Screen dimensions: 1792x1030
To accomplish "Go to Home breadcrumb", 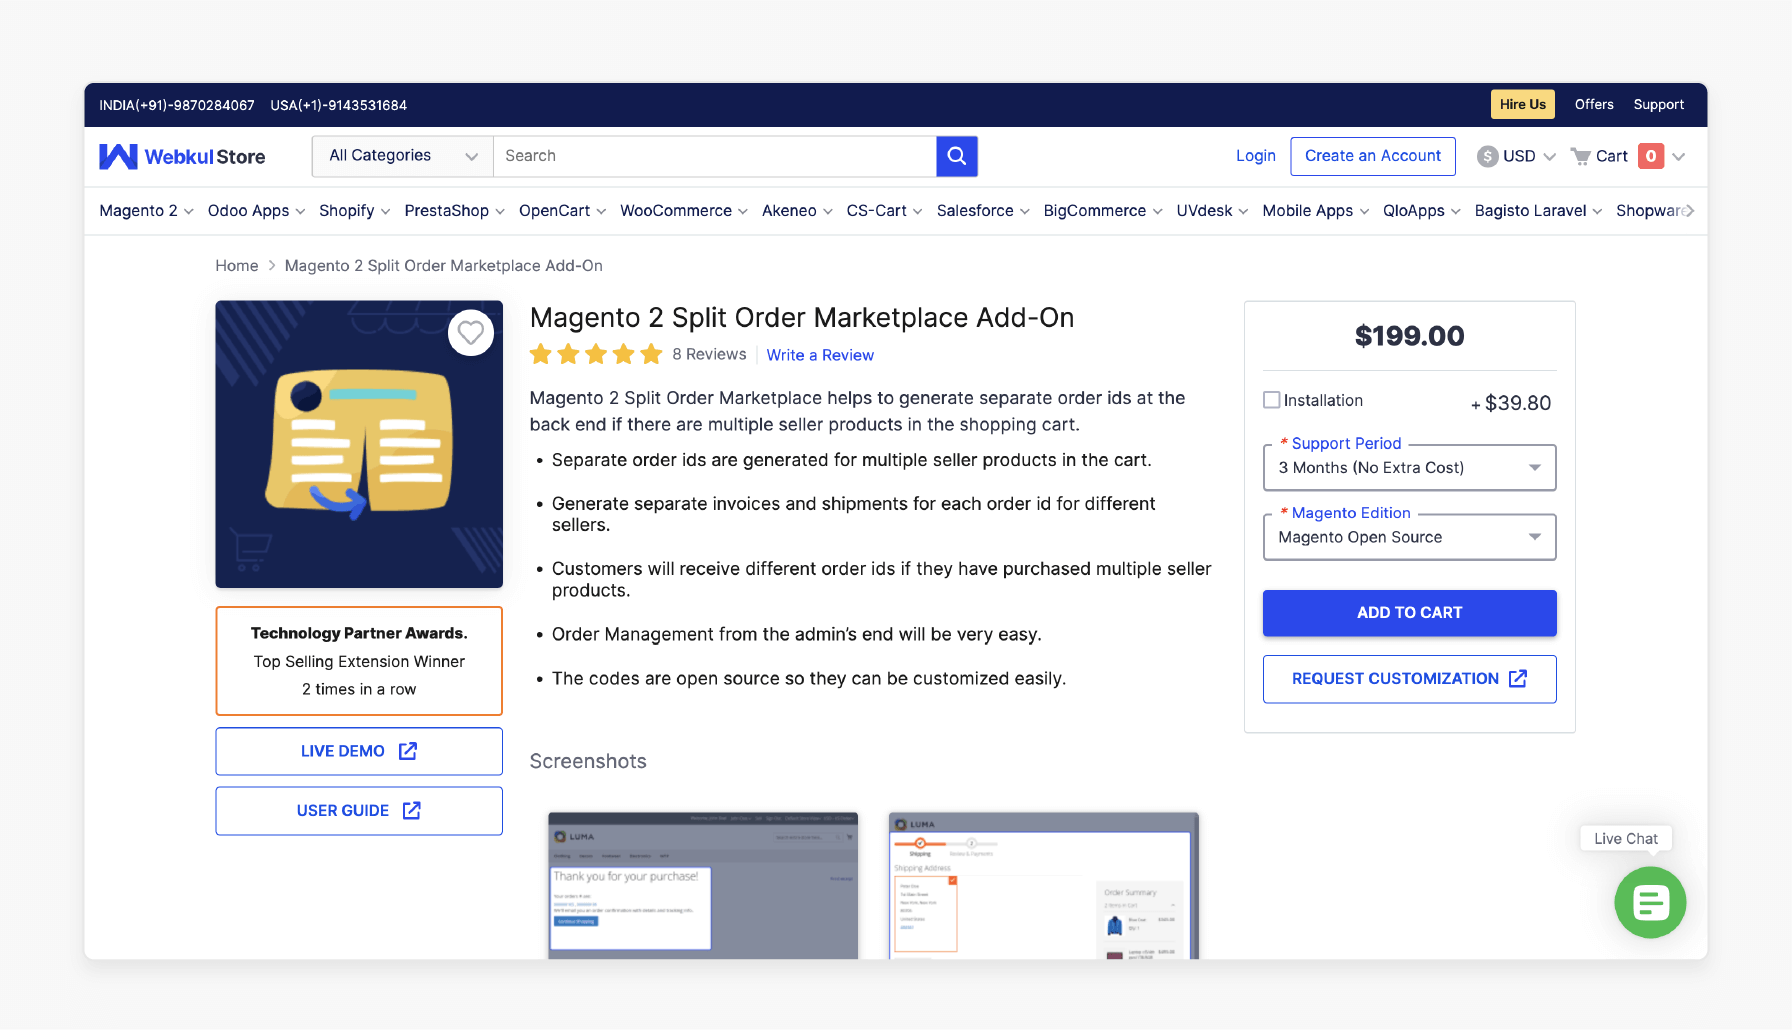I will click(237, 266).
